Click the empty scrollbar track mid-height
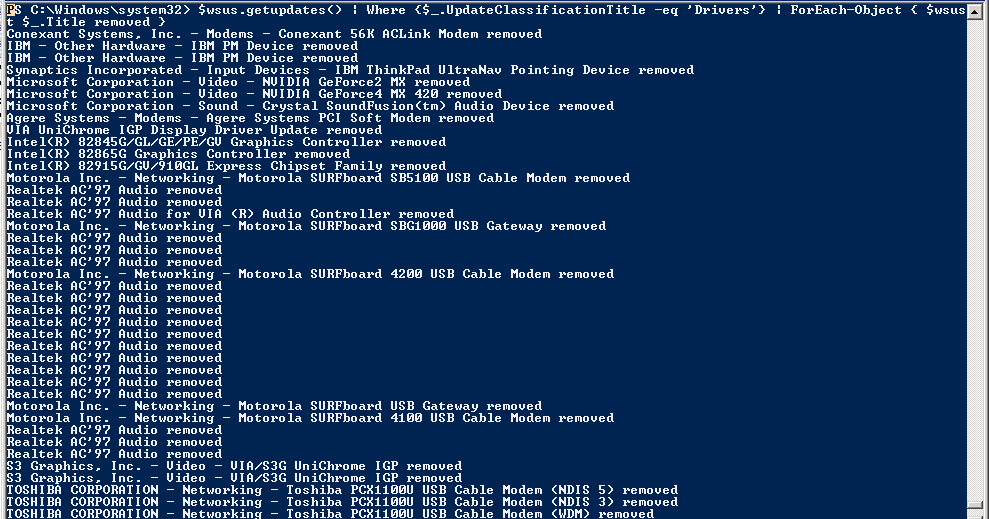Screen dimensions: 989x519 (x=973, y=259)
